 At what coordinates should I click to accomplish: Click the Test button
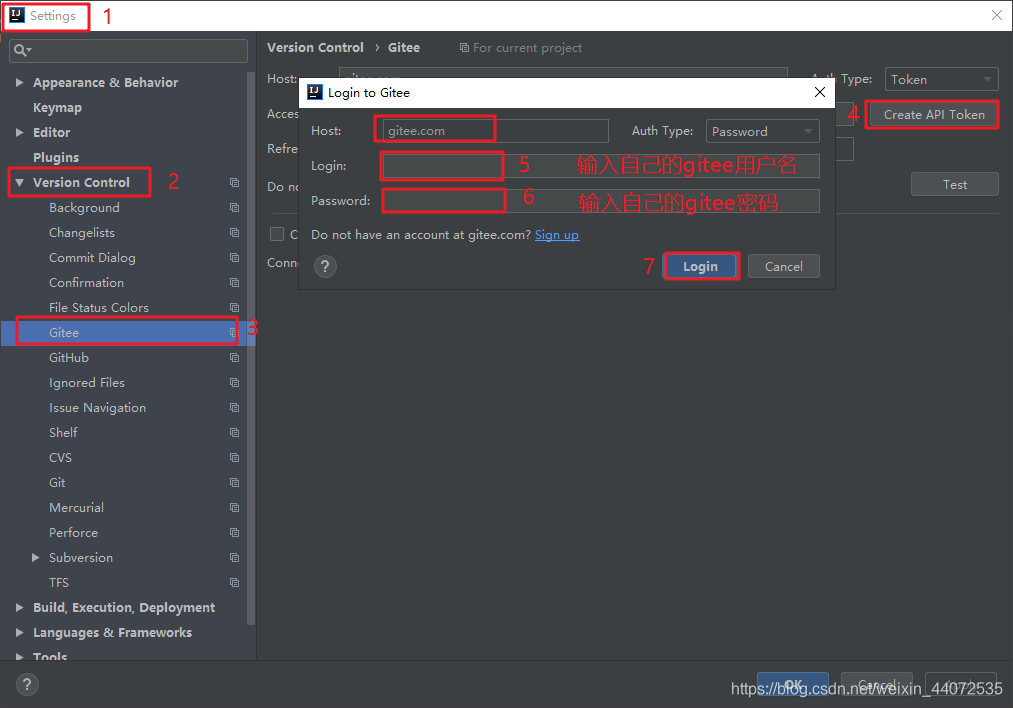click(955, 184)
